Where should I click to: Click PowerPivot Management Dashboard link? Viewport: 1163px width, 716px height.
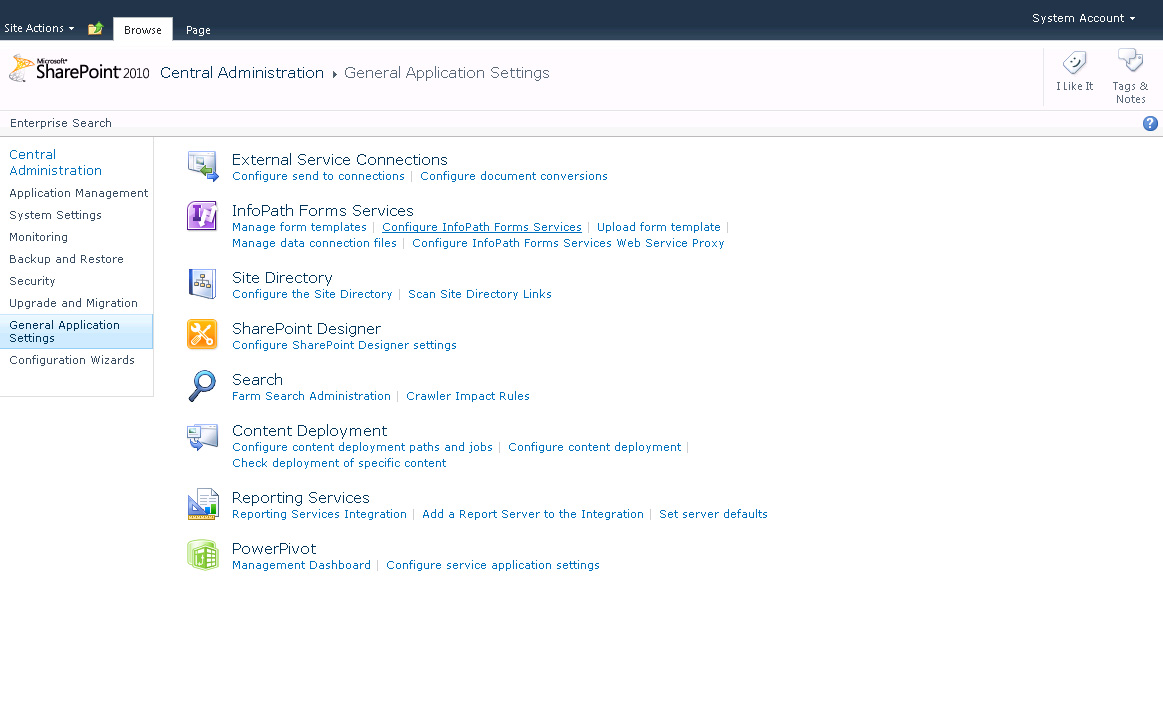tap(301, 565)
